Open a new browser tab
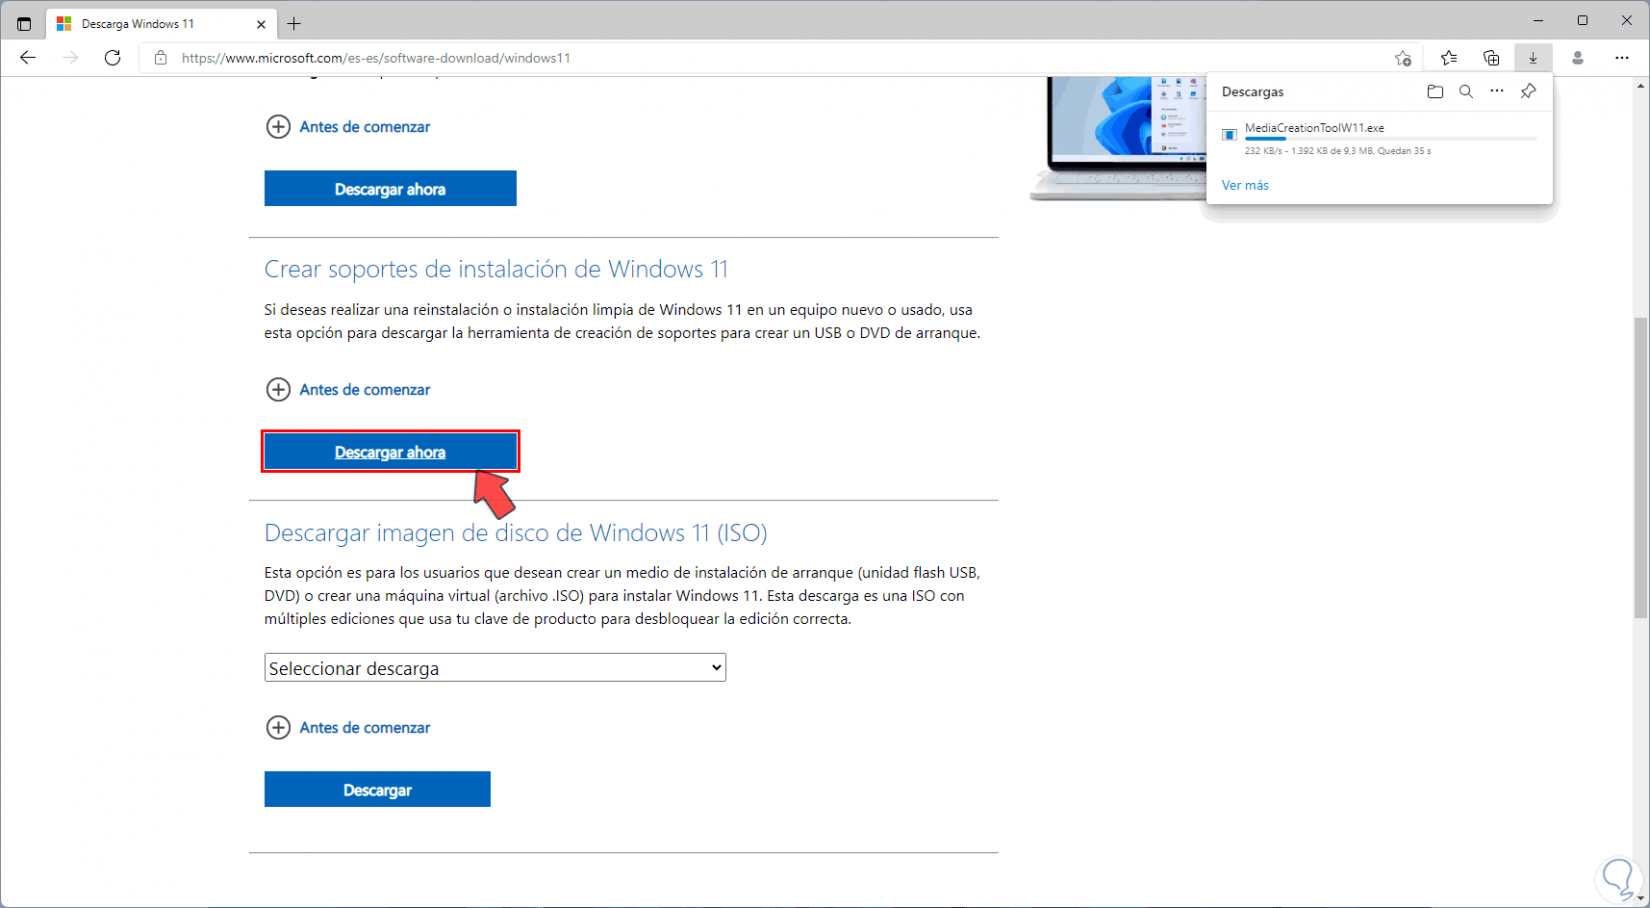 point(294,24)
